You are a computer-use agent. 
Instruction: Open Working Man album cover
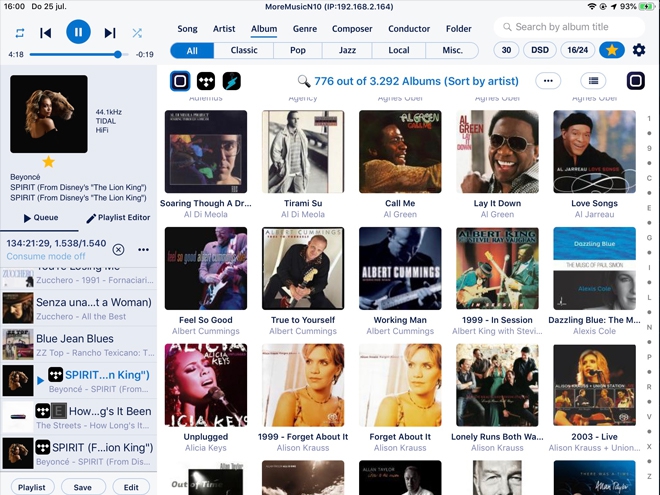coord(400,268)
